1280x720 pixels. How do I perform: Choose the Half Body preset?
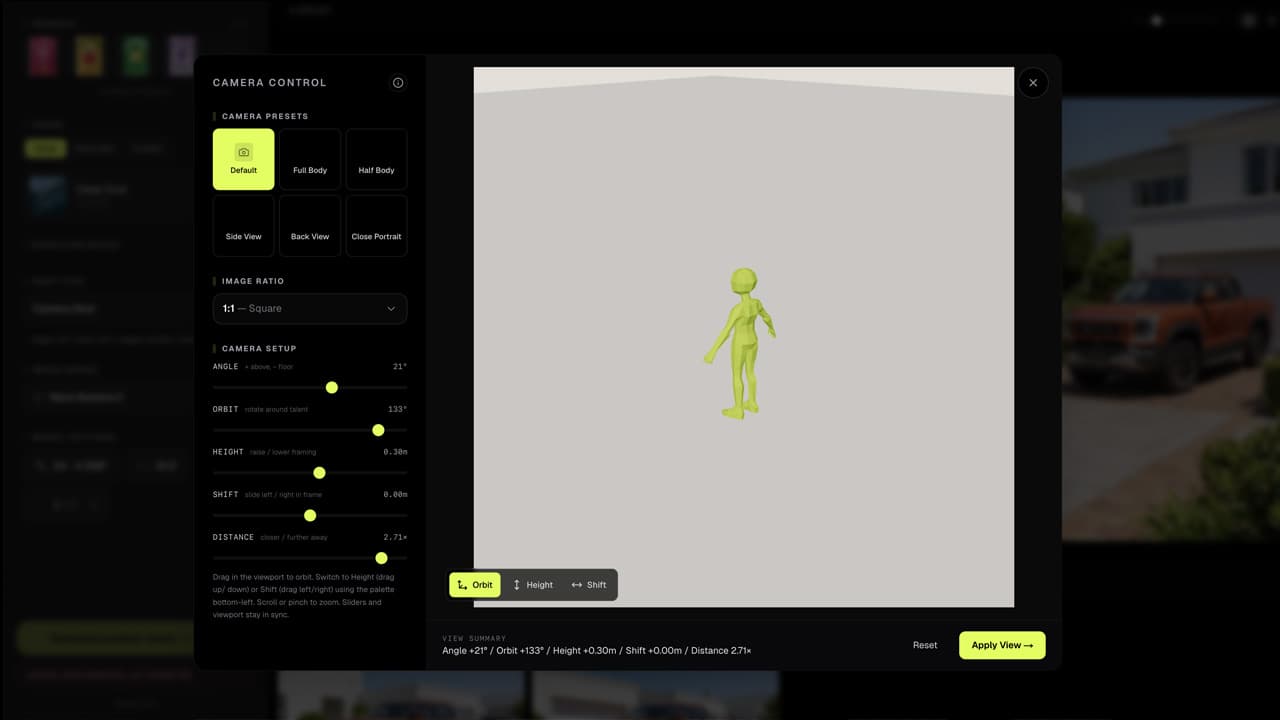(x=376, y=159)
